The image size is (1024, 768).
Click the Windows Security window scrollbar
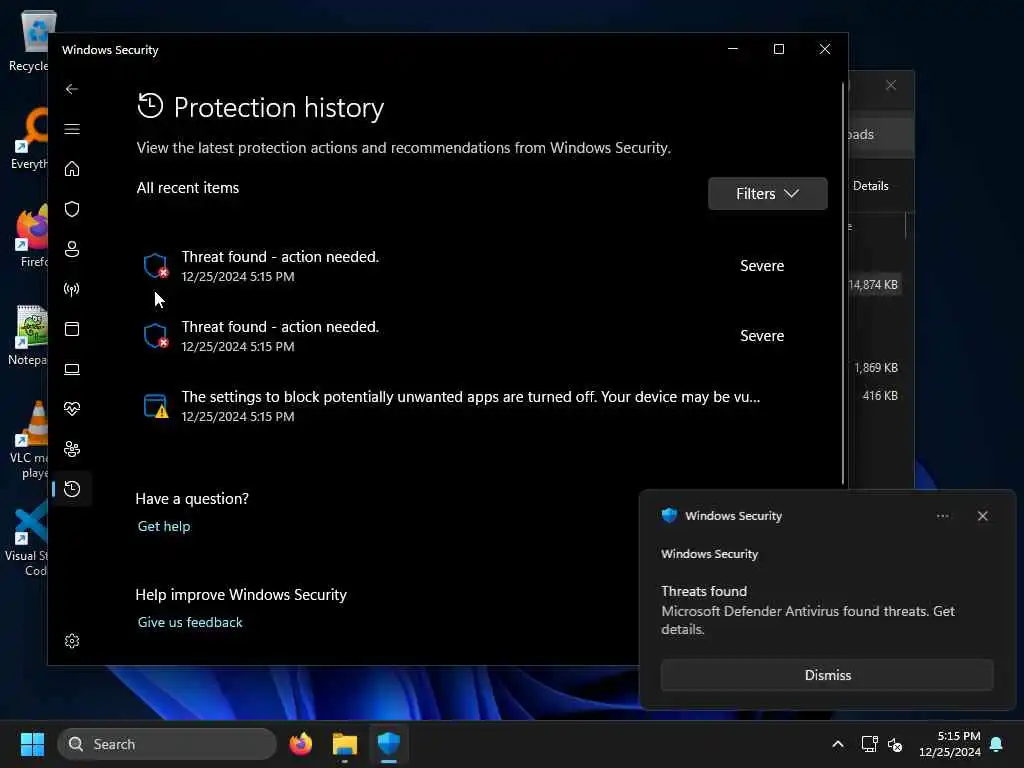[842, 284]
